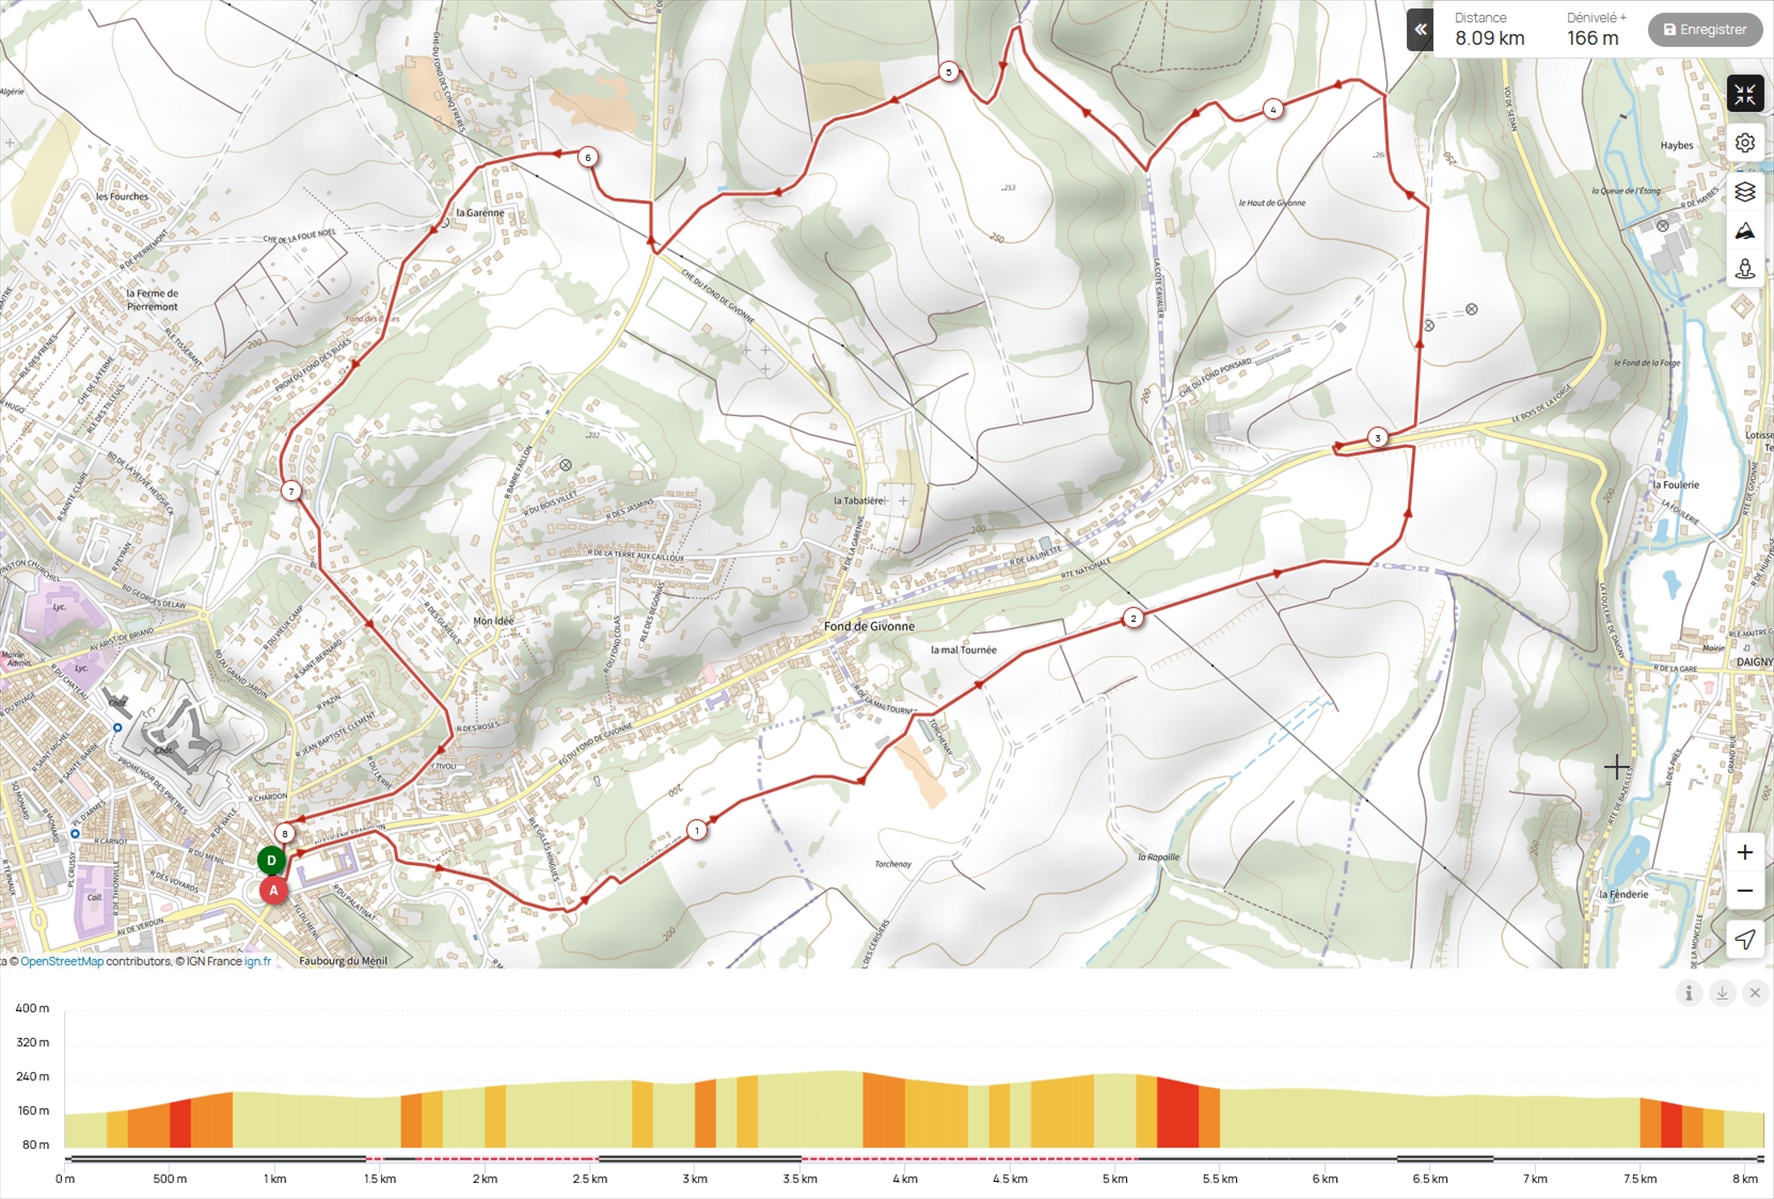The height and width of the screenshot is (1199, 1774).
Task: Activate the street view person icon
Action: point(1745,269)
